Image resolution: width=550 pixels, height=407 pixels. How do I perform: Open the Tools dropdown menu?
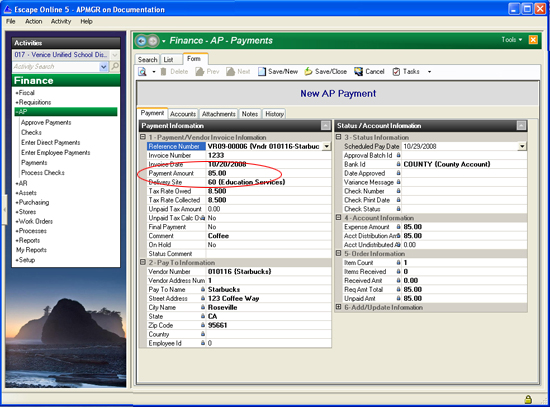tap(512, 40)
